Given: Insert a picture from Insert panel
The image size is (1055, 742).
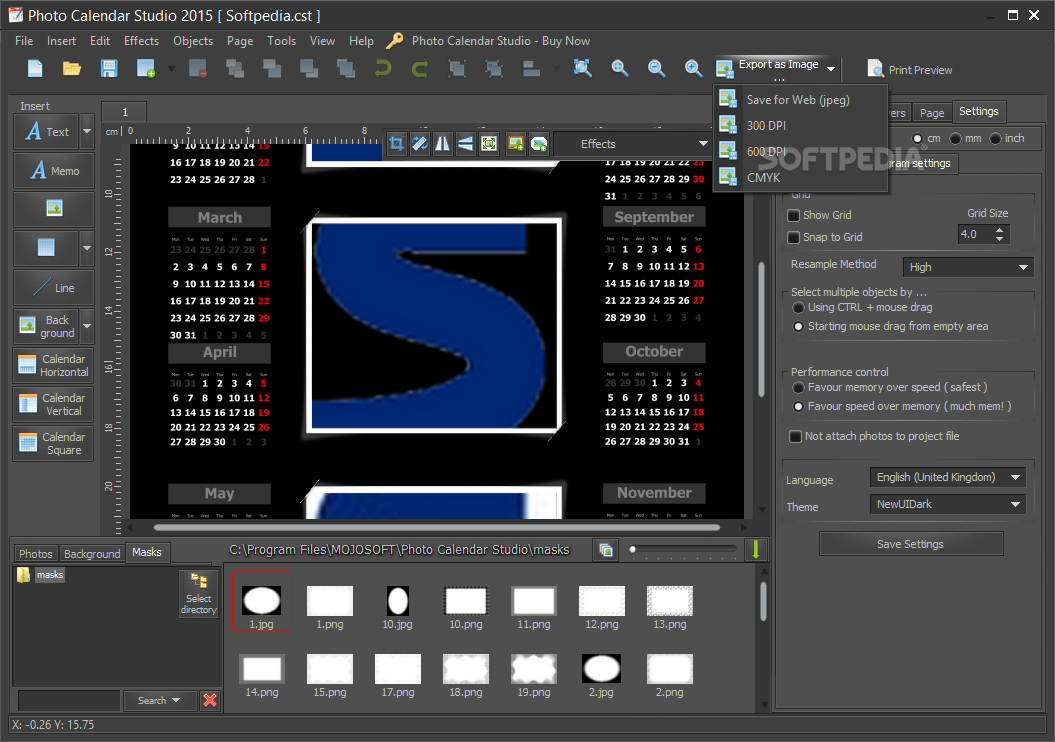Looking at the screenshot, I should (54, 209).
